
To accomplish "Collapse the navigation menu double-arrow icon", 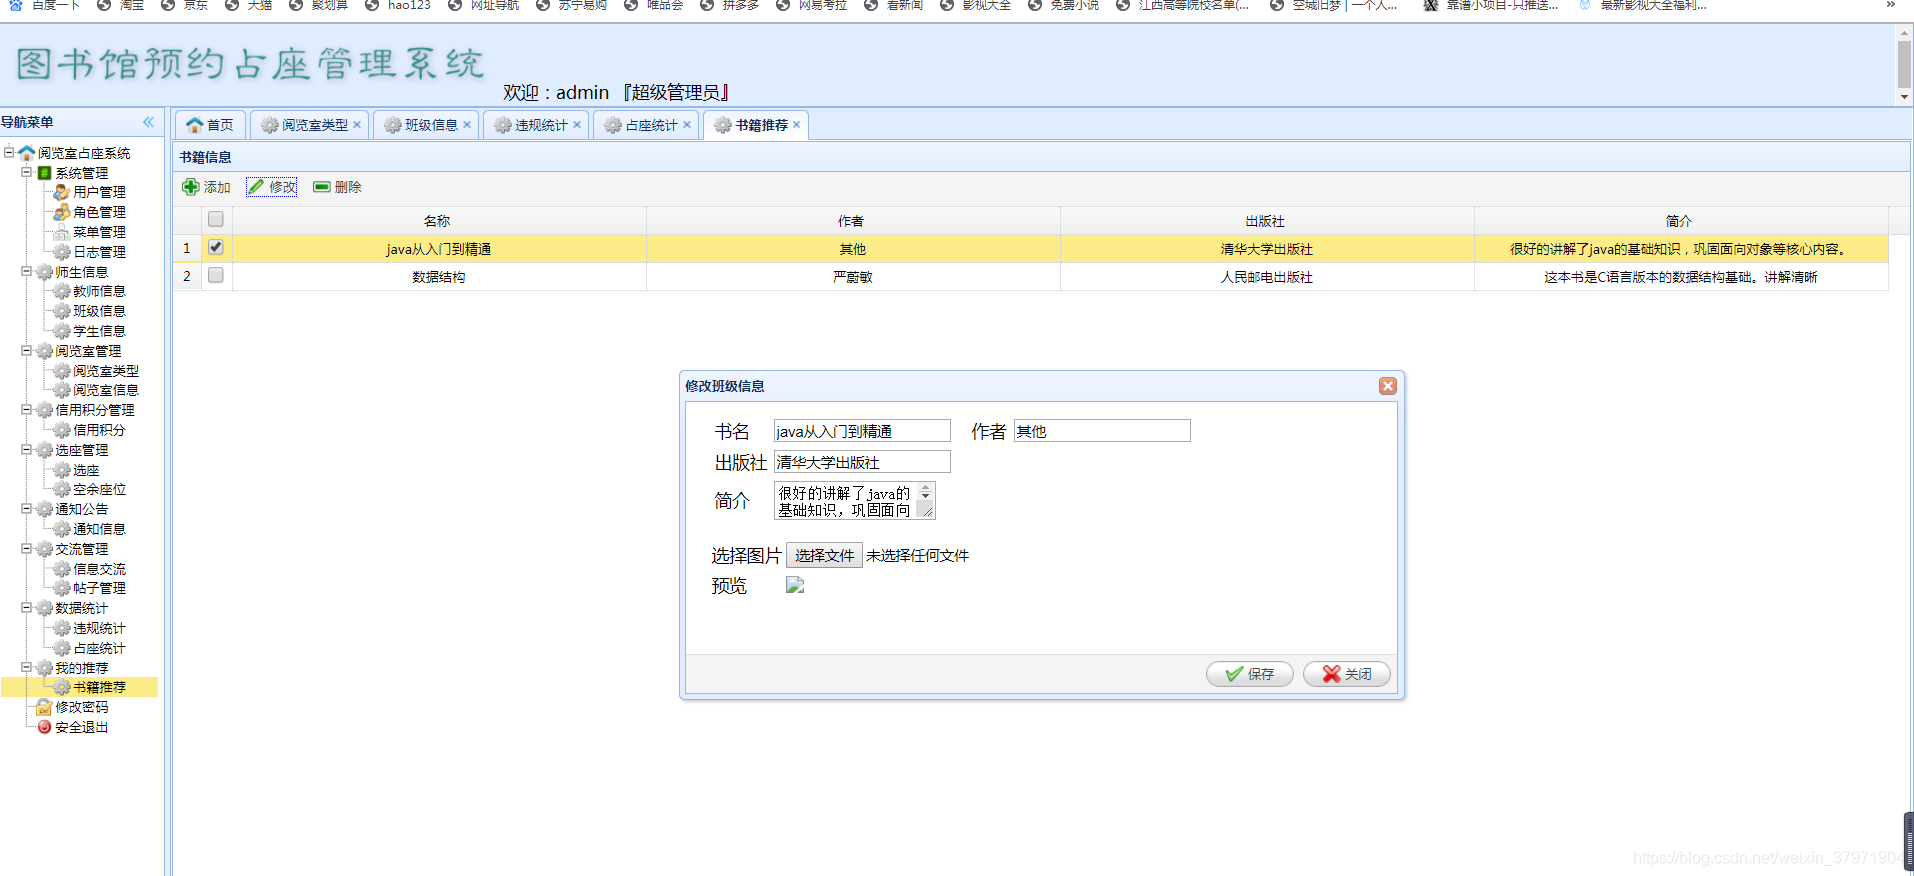I will point(148,122).
